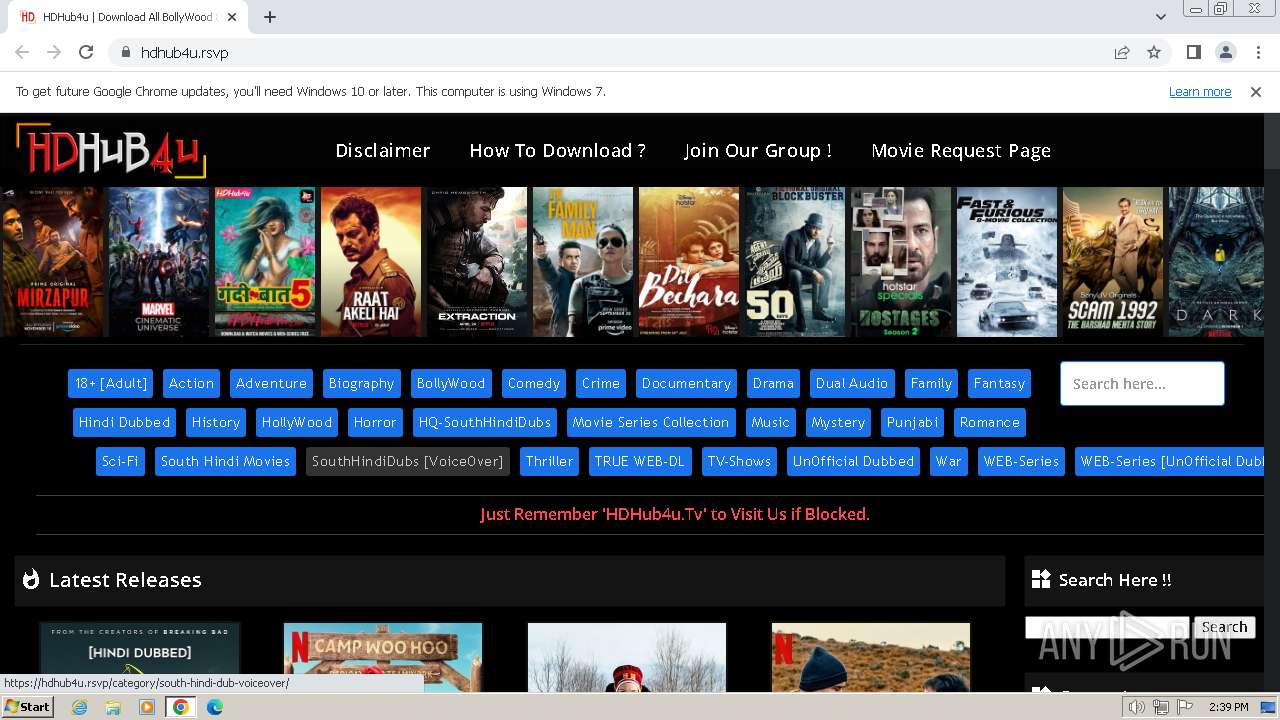Open Learn more link about Chrome updates
Viewport: 1280px width, 720px height.
tap(1200, 91)
